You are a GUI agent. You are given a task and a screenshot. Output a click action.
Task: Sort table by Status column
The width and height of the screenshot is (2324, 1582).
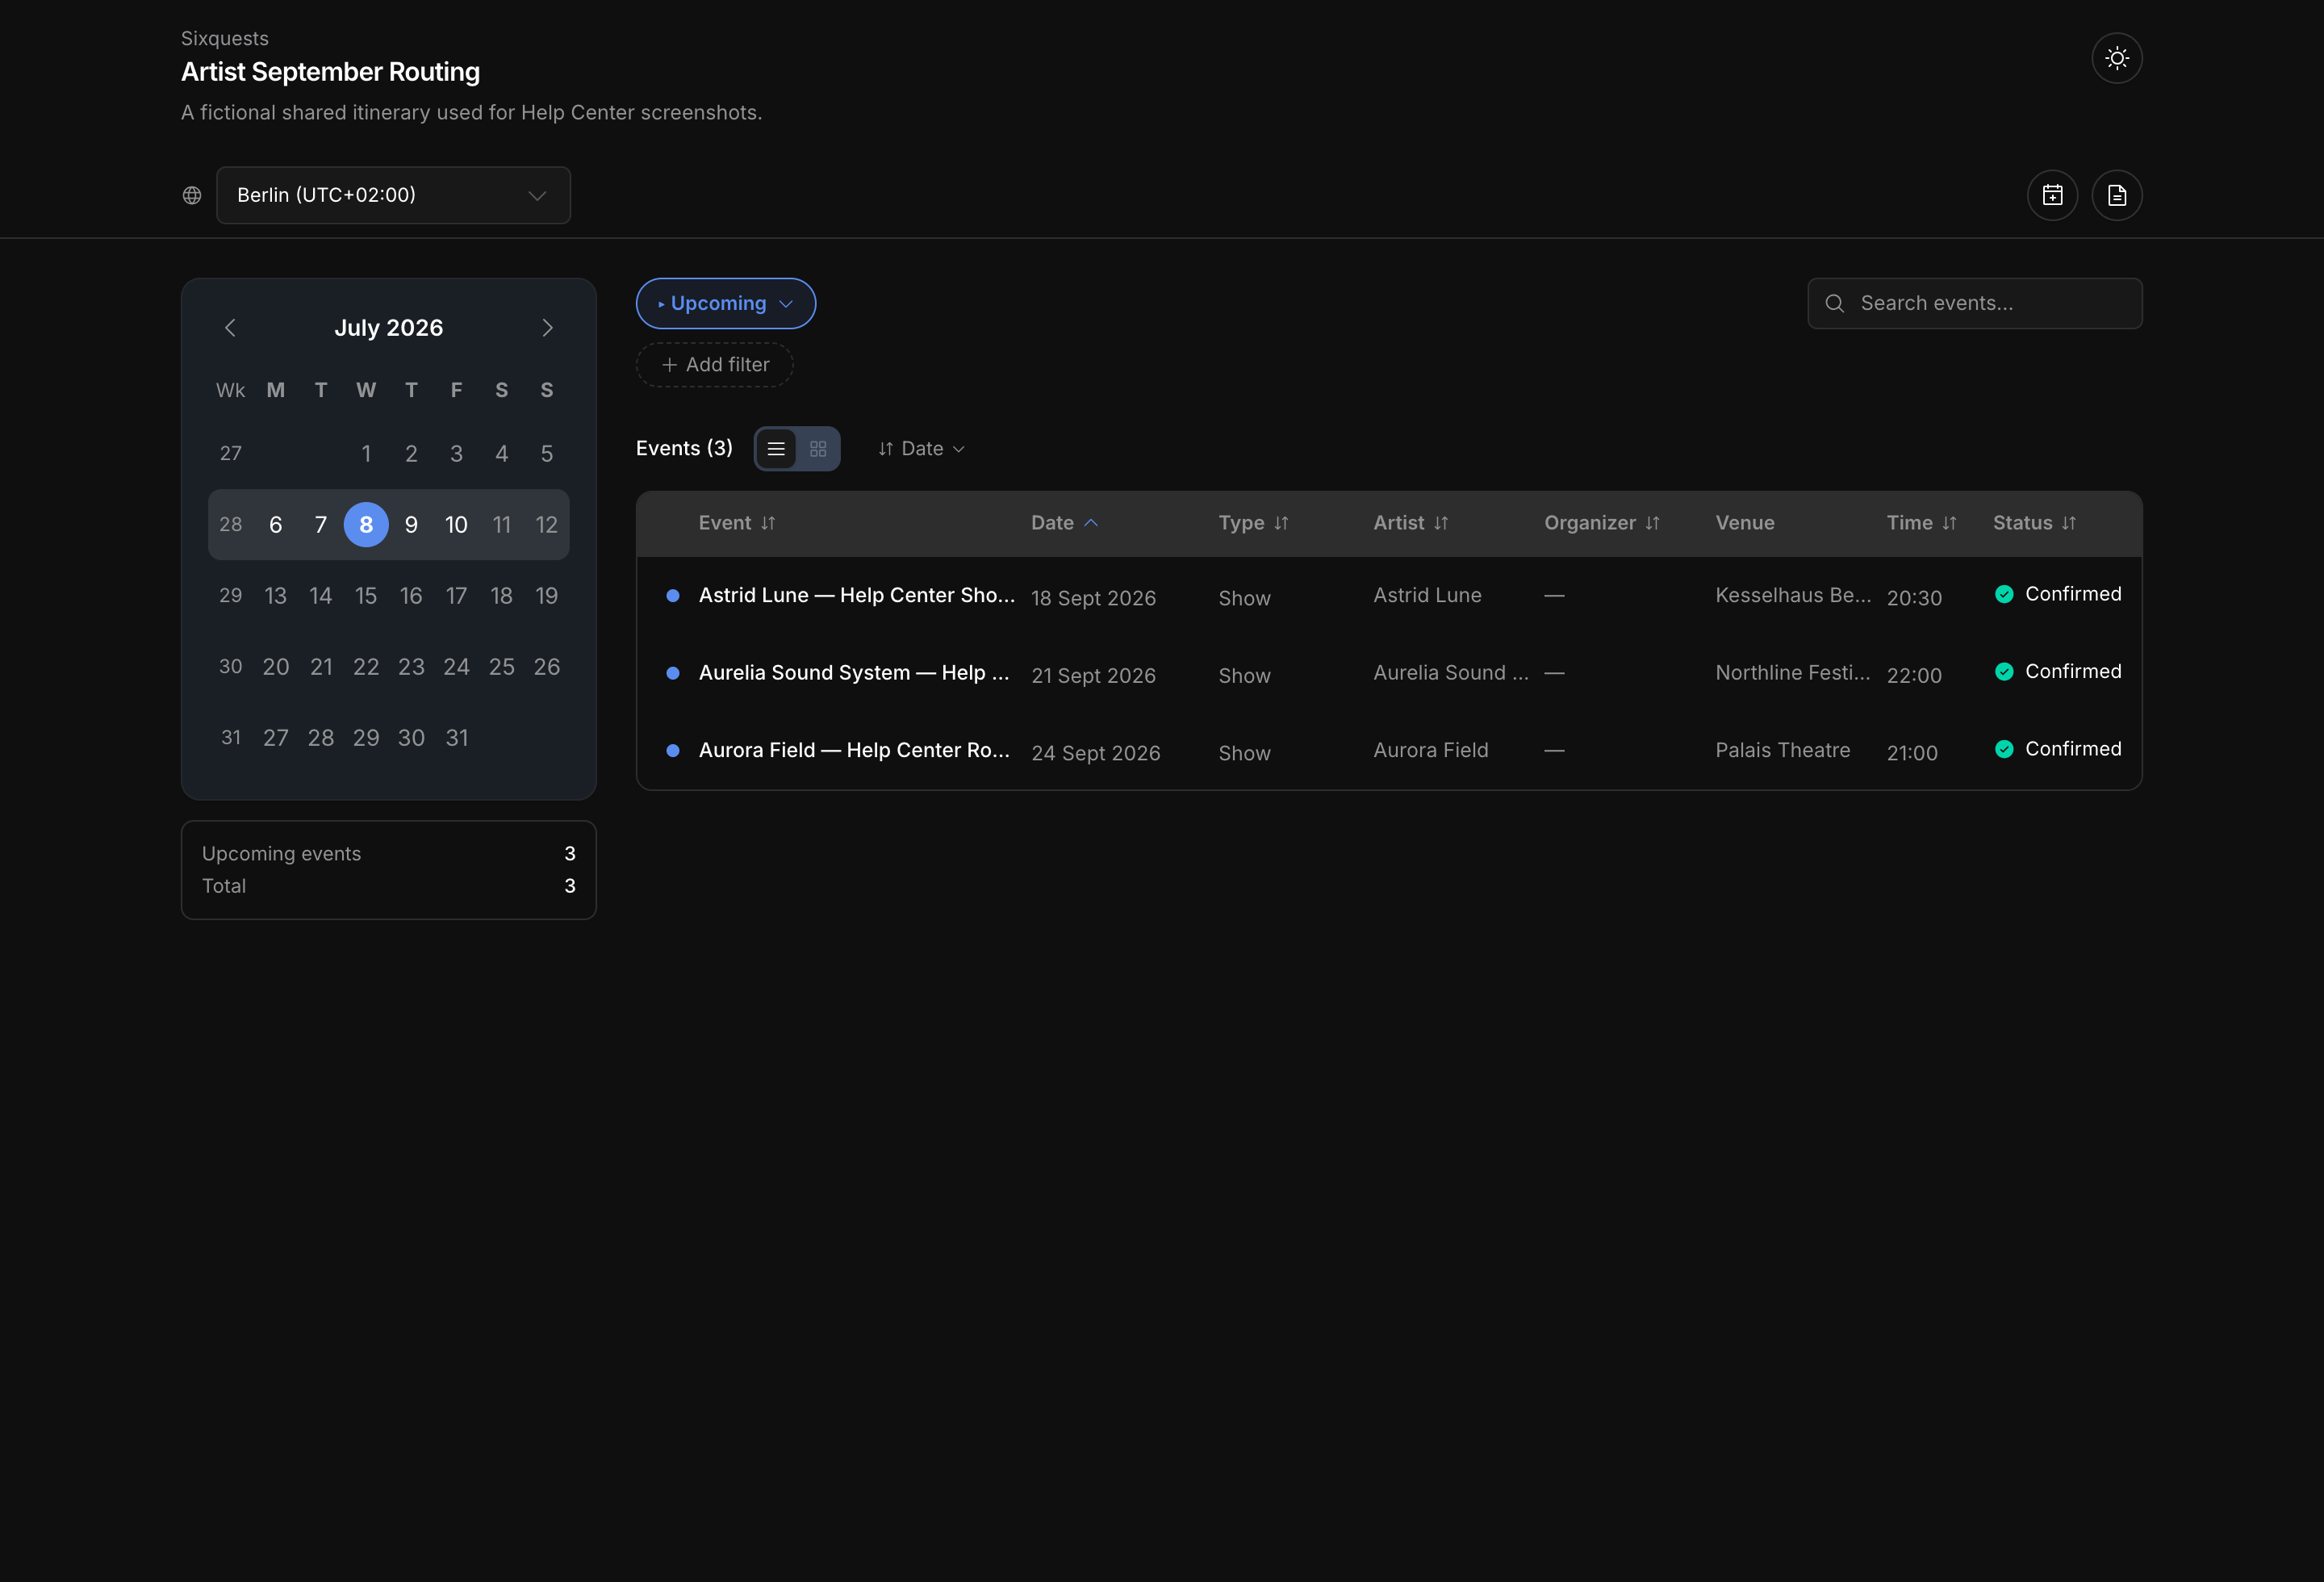coord(2034,523)
